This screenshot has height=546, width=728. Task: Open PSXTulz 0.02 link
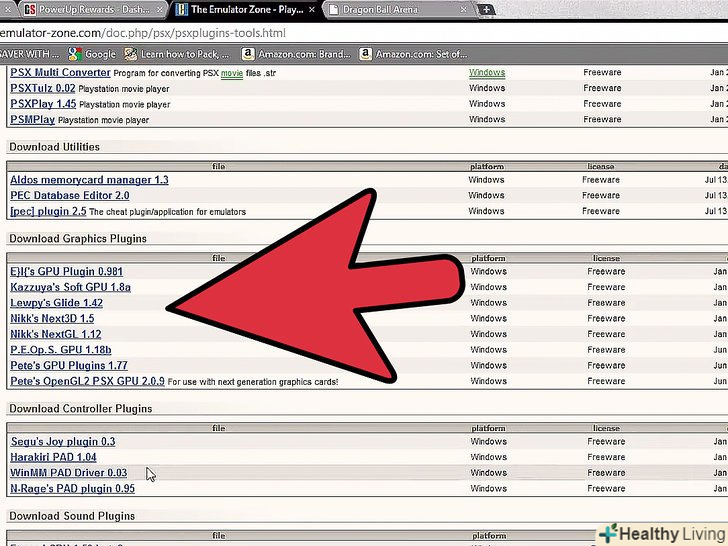click(43, 88)
